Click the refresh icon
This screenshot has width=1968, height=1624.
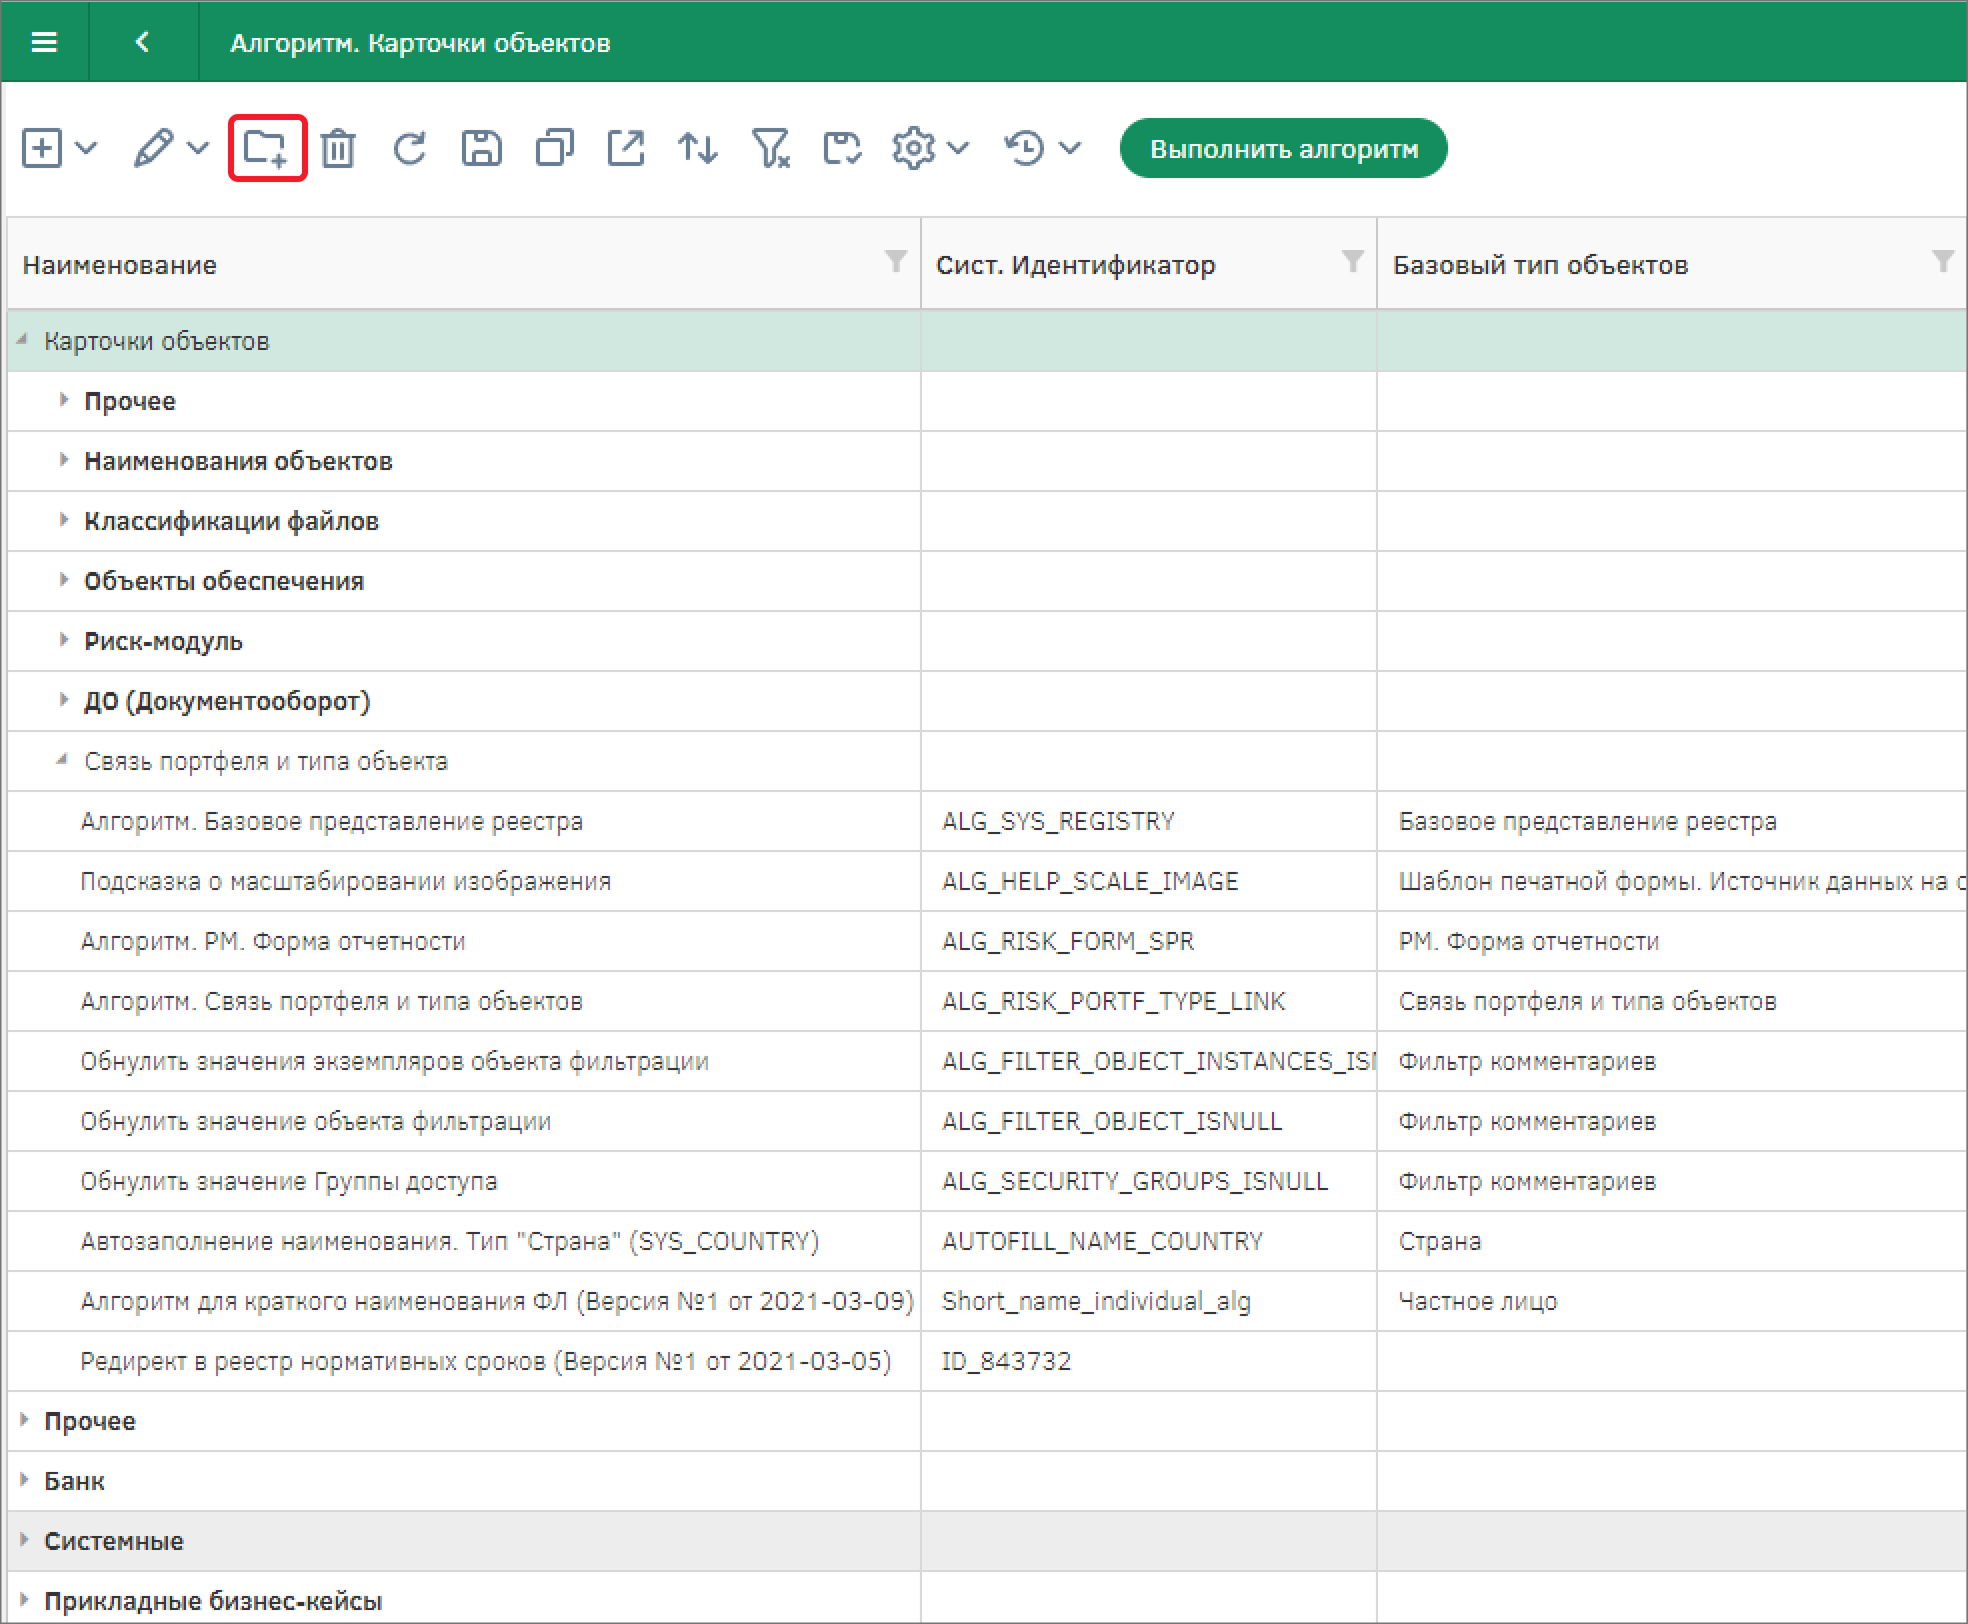pos(410,149)
